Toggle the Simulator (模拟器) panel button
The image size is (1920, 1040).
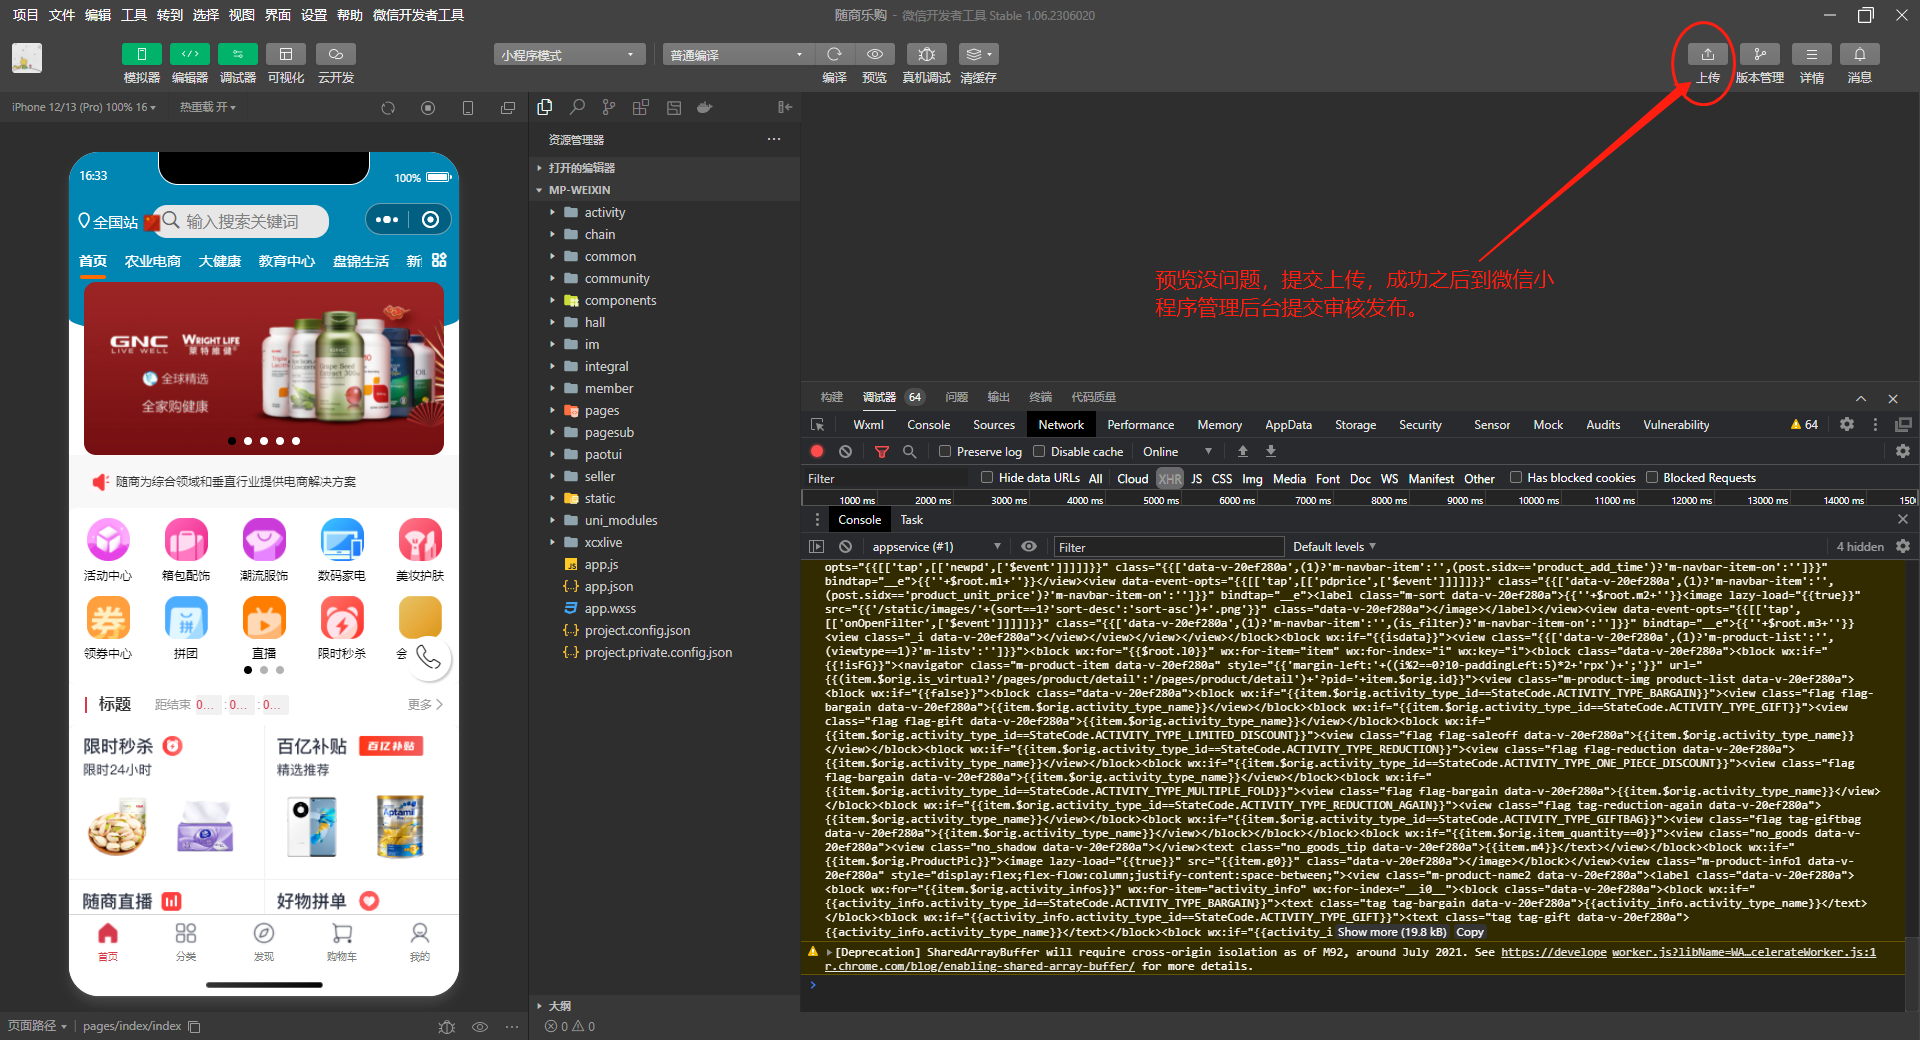tap(141, 55)
